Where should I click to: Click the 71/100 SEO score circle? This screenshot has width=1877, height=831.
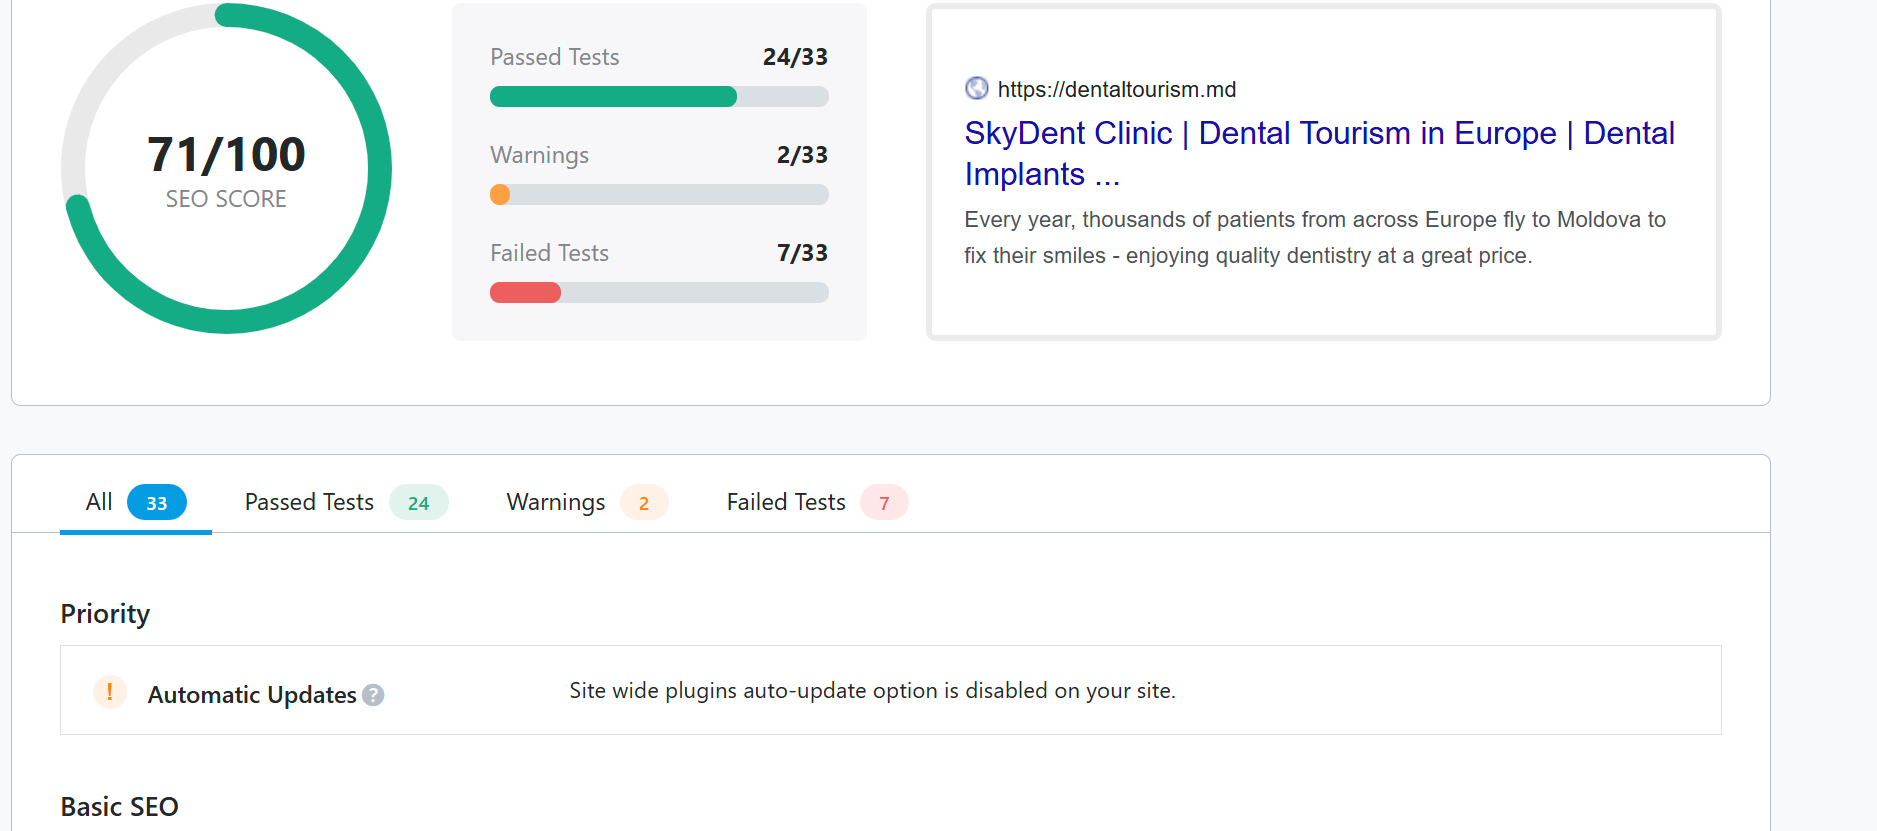pyautogui.click(x=226, y=168)
